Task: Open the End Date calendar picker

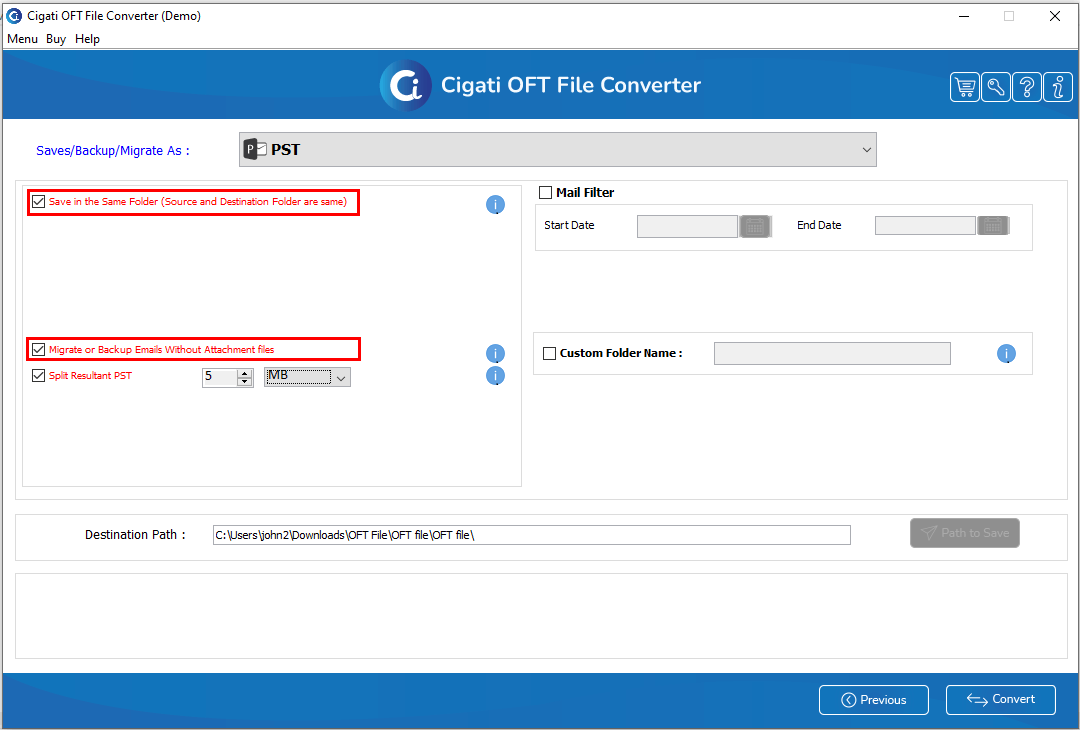Action: tap(993, 226)
